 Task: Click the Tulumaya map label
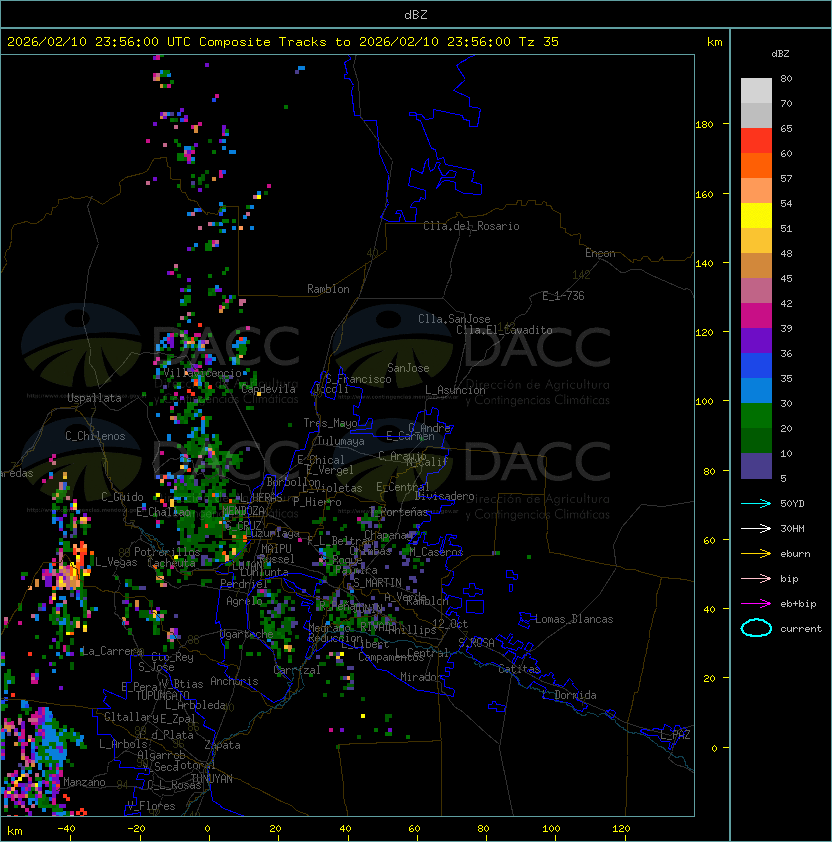click(341, 441)
